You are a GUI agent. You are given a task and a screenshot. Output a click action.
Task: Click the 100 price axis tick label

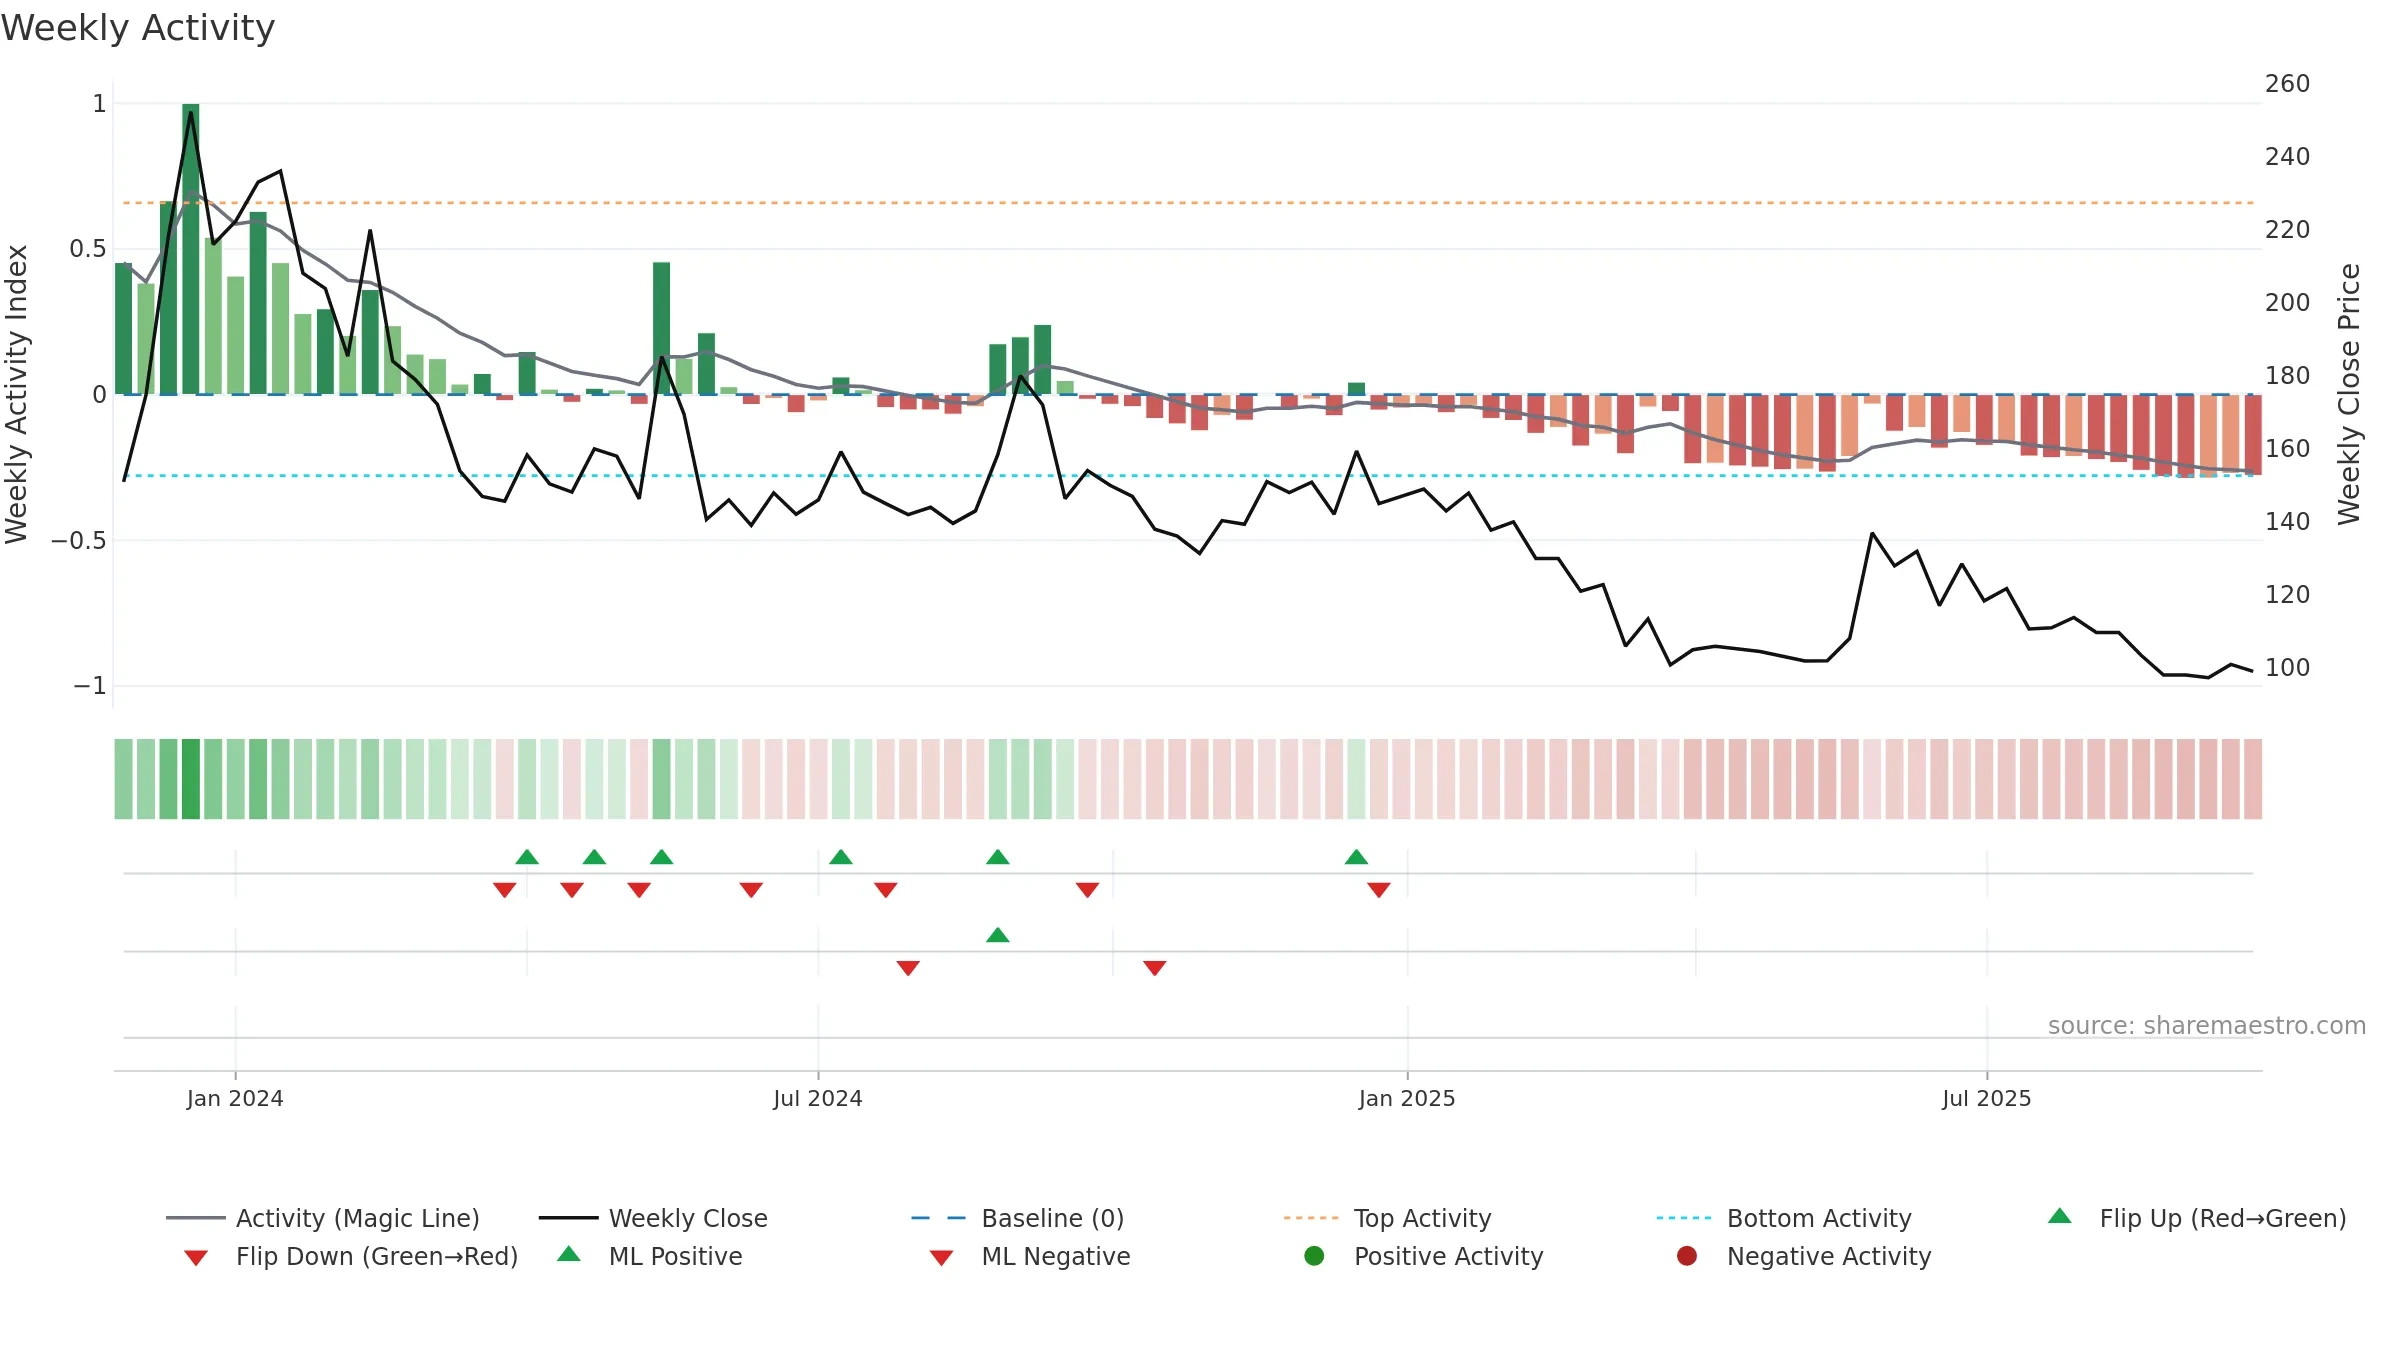tap(2287, 667)
